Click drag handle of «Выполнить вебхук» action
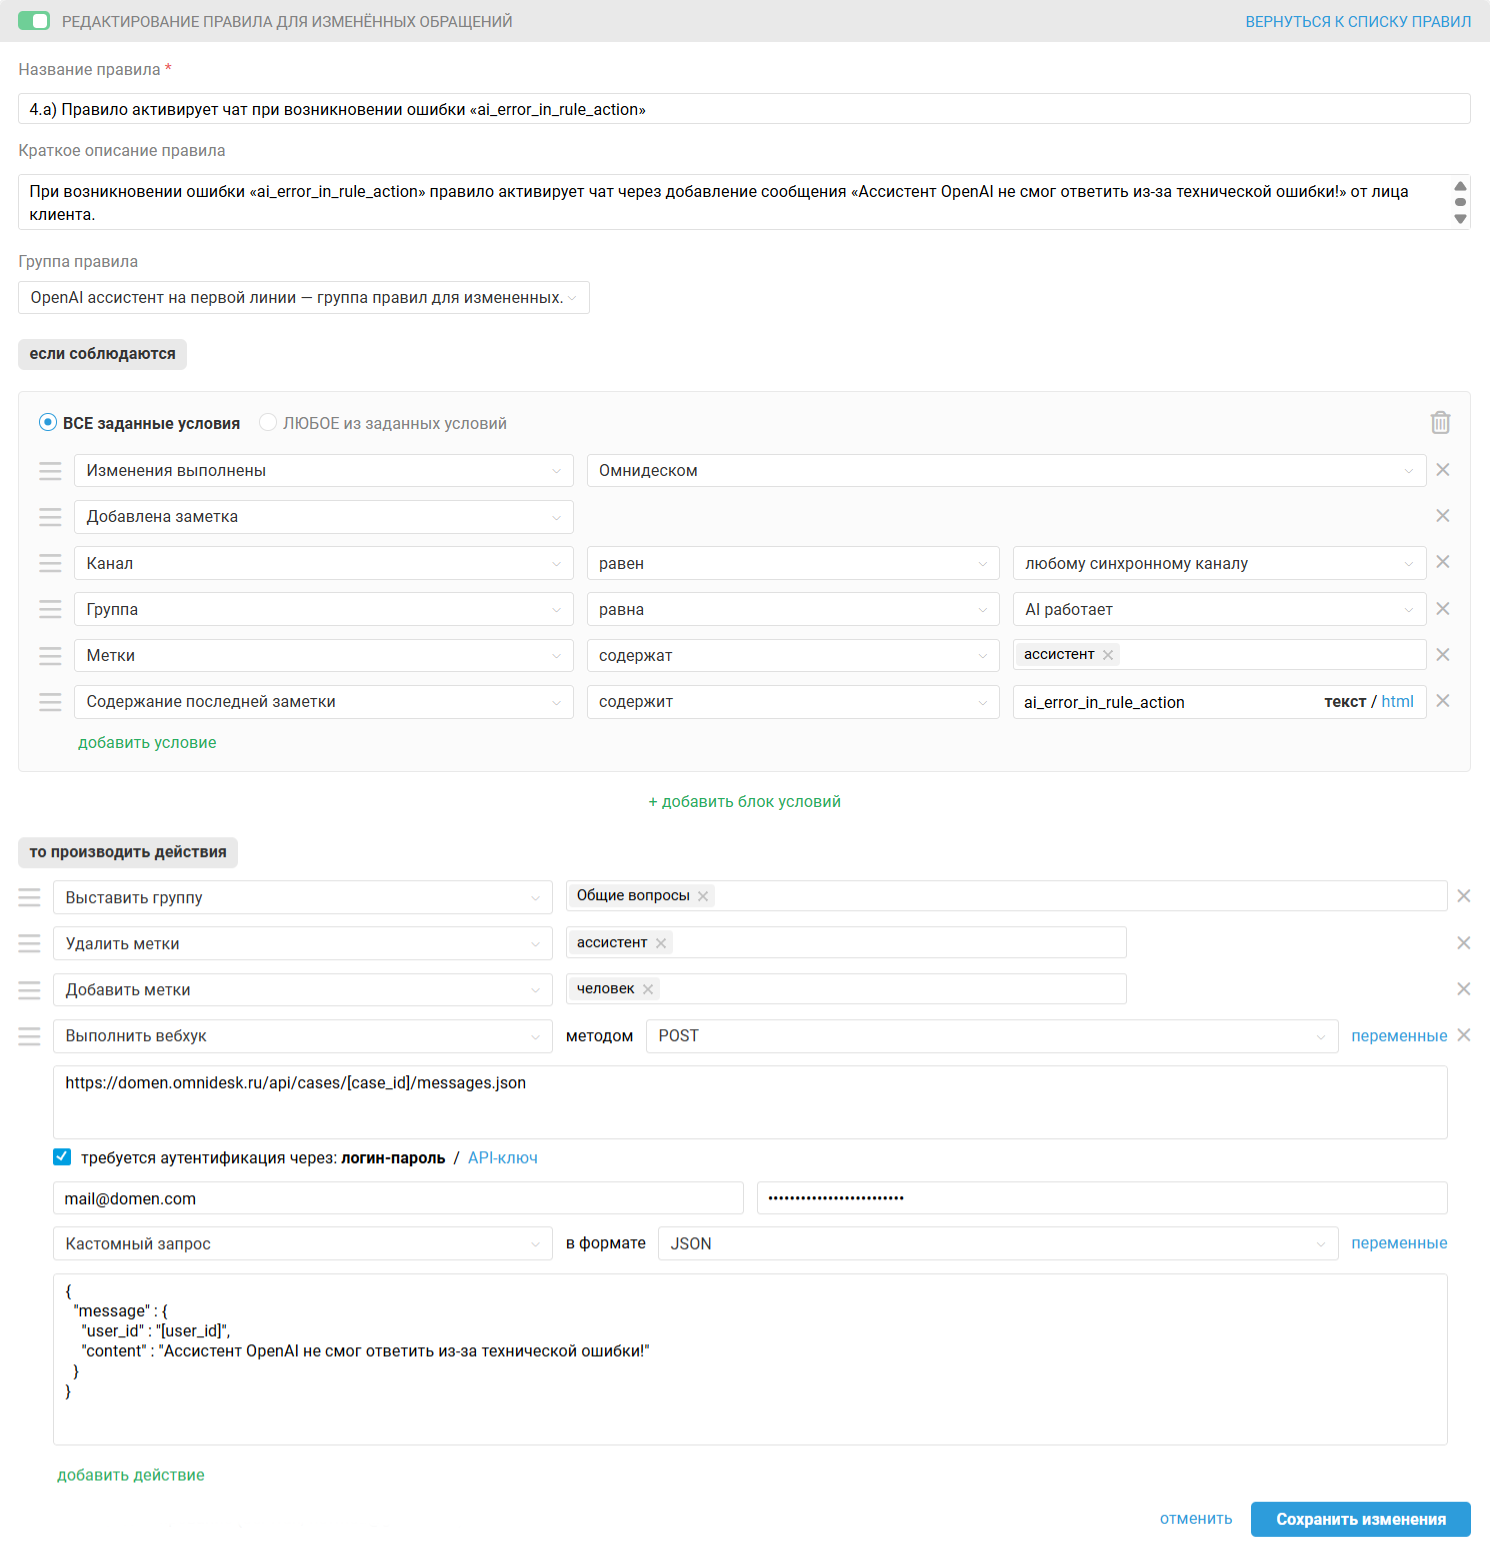 pyautogui.click(x=30, y=1036)
